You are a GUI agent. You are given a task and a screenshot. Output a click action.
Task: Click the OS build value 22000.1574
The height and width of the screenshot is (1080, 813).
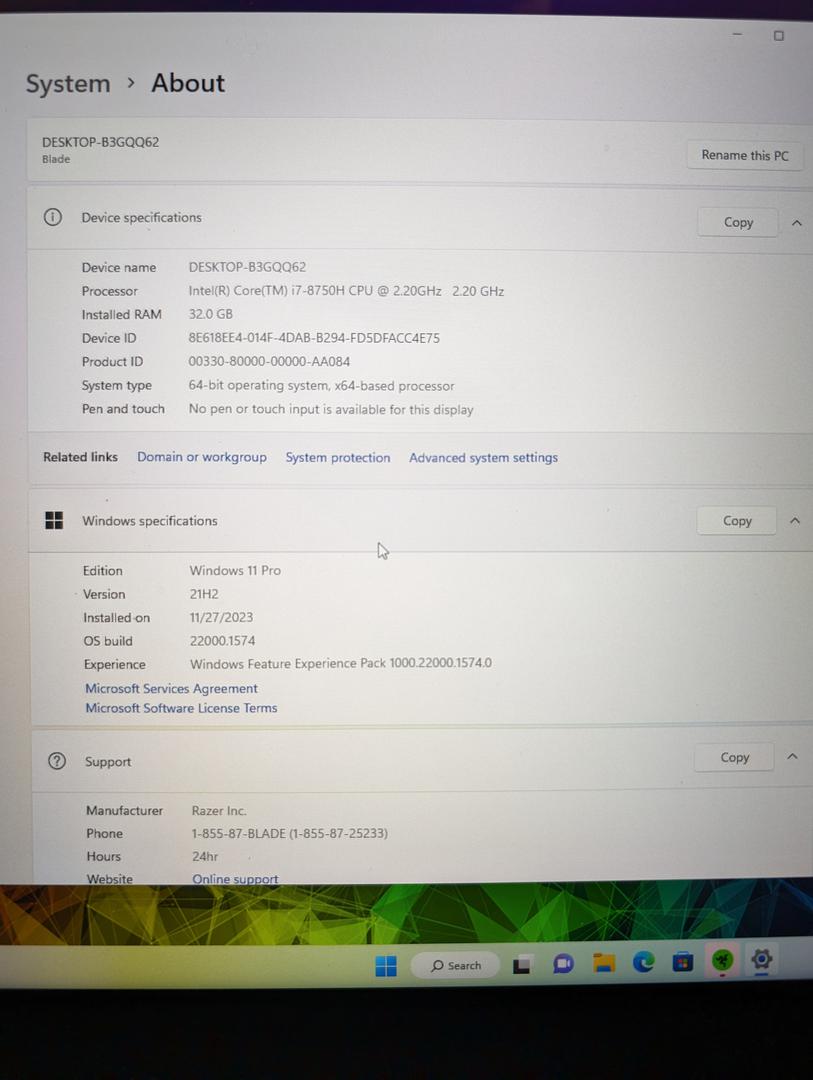pyautogui.click(x=223, y=641)
